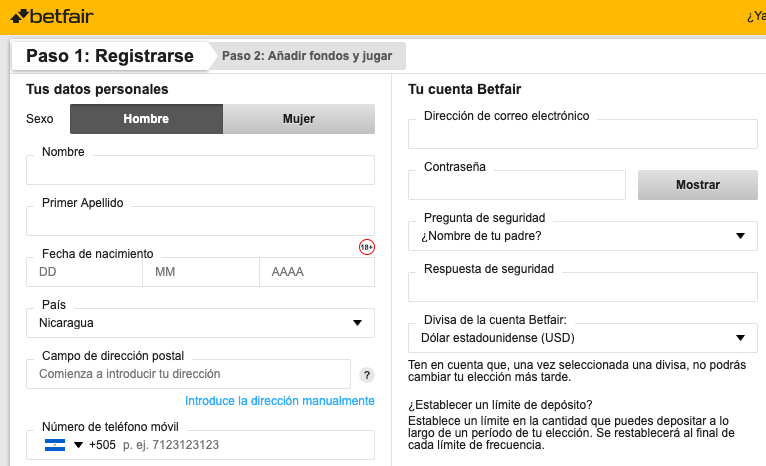Focus the Respuesta de seguridad field
This screenshot has height=466, width=766.
(x=583, y=287)
